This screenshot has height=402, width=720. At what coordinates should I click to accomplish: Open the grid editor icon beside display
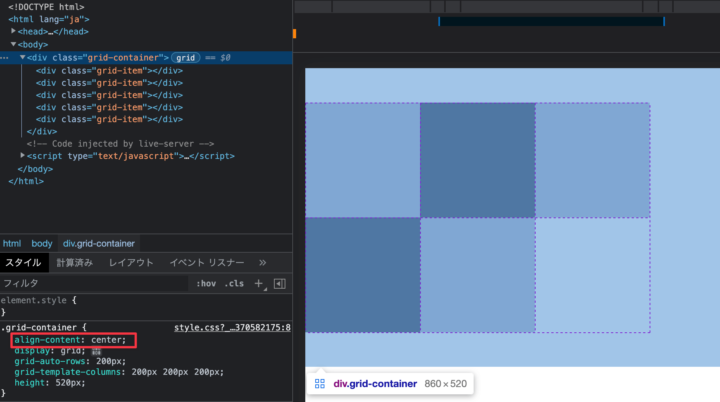pyautogui.click(x=96, y=351)
